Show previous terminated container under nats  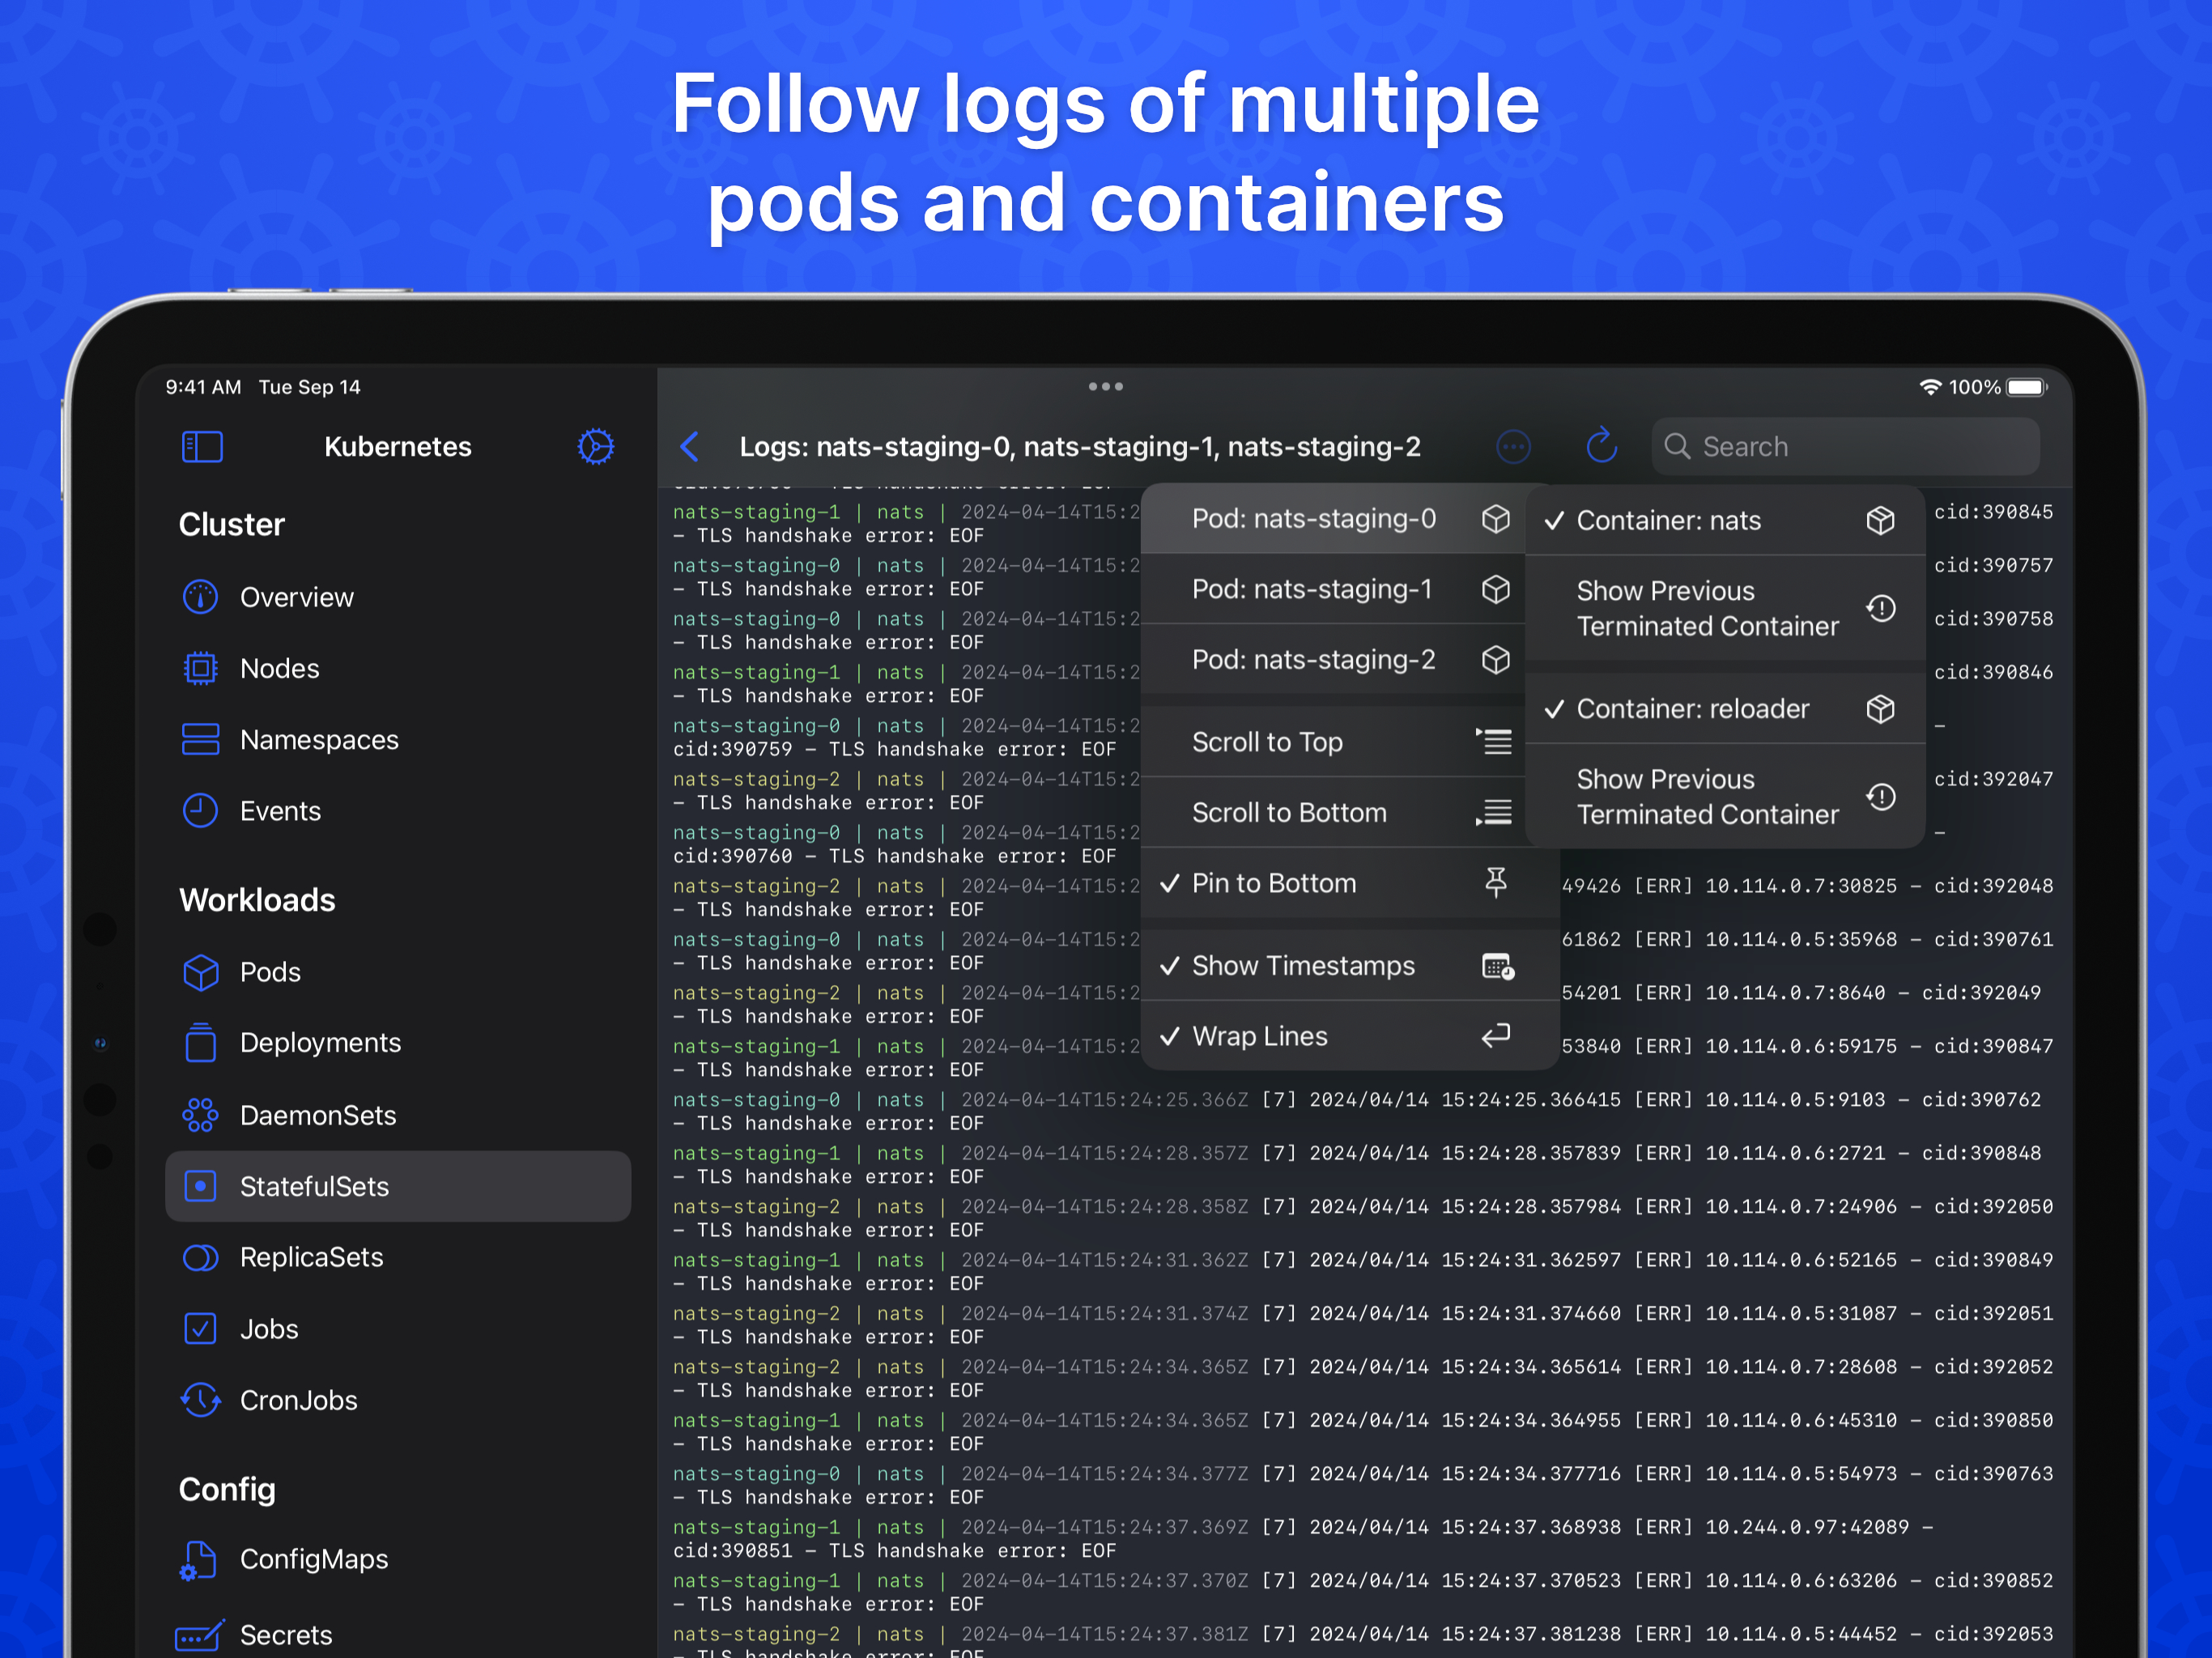[1725, 608]
